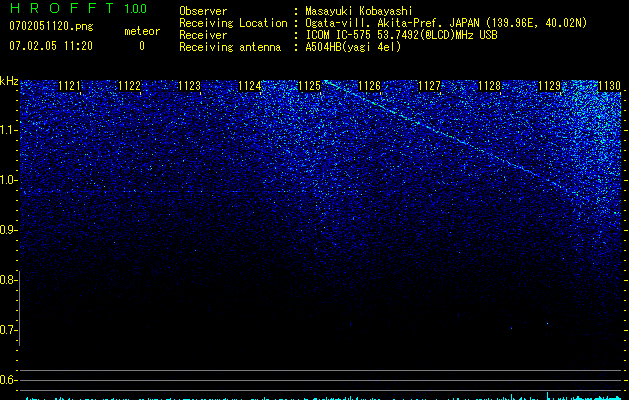Click the date stamp 07.02.05 11:20
The height and width of the screenshot is (400, 629).
pyautogui.click(x=51, y=46)
